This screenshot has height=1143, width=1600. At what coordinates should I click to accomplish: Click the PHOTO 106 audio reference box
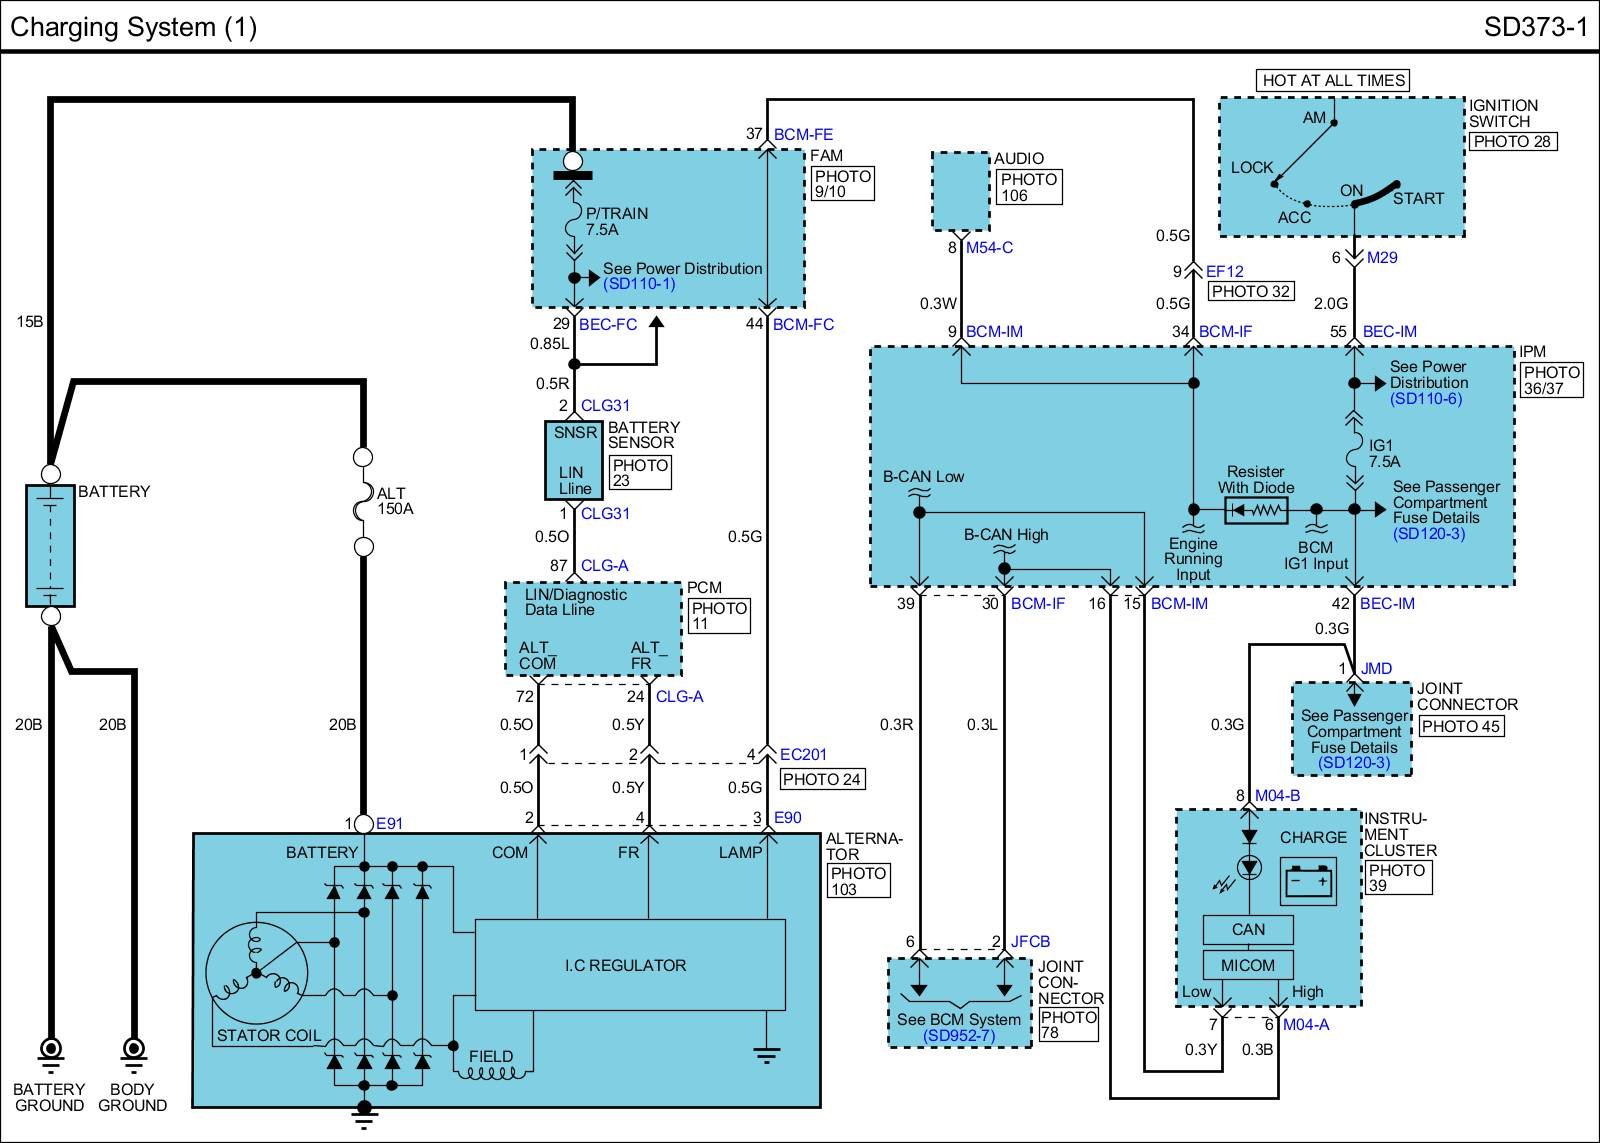pos(1028,187)
